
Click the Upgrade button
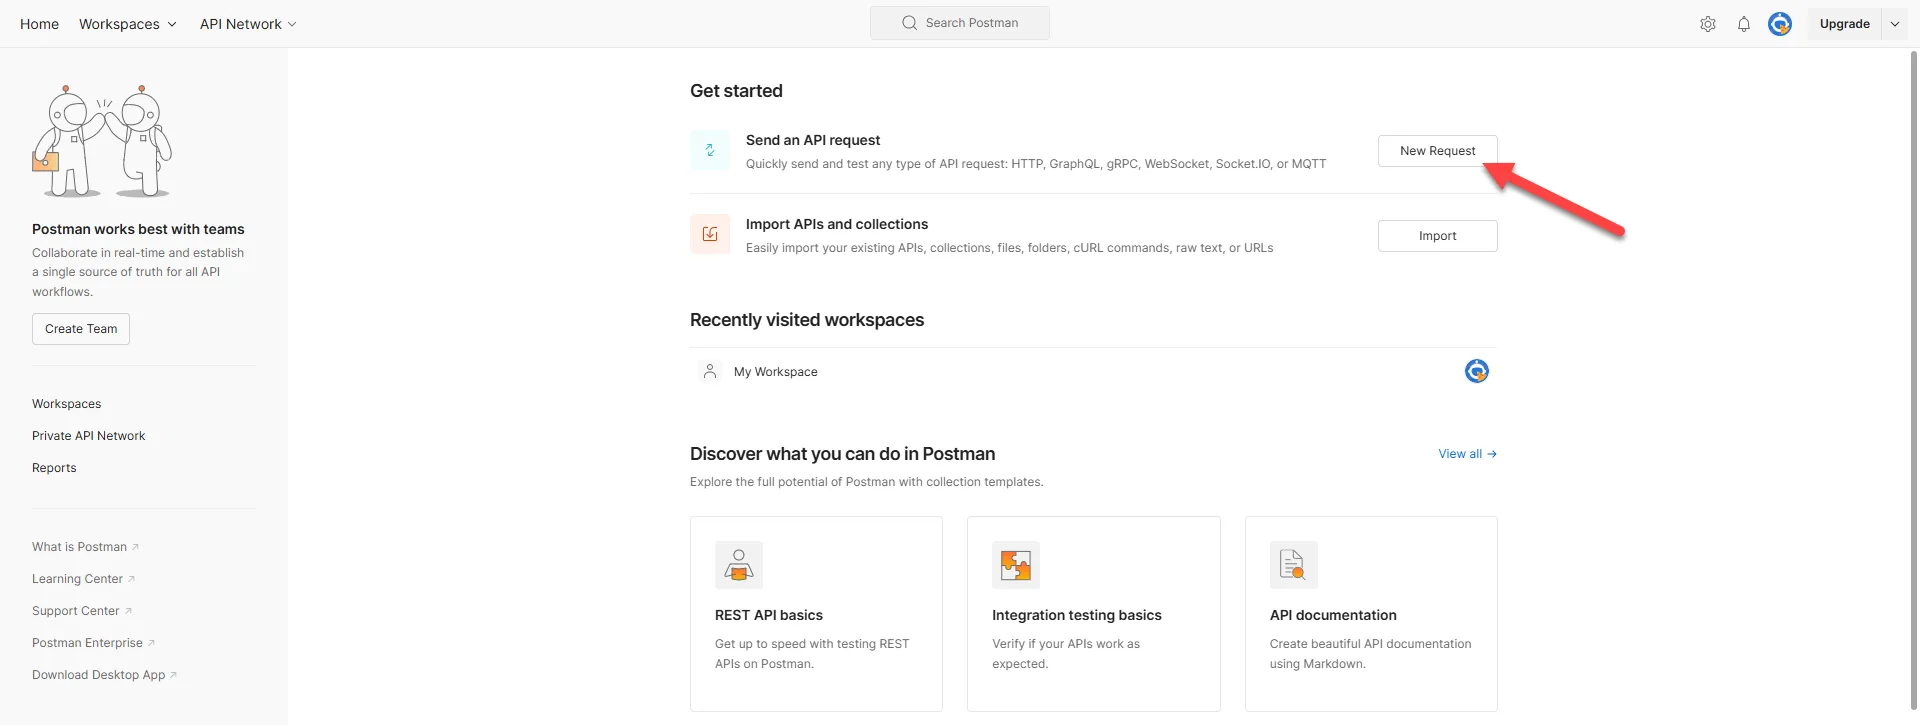tap(1844, 24)
